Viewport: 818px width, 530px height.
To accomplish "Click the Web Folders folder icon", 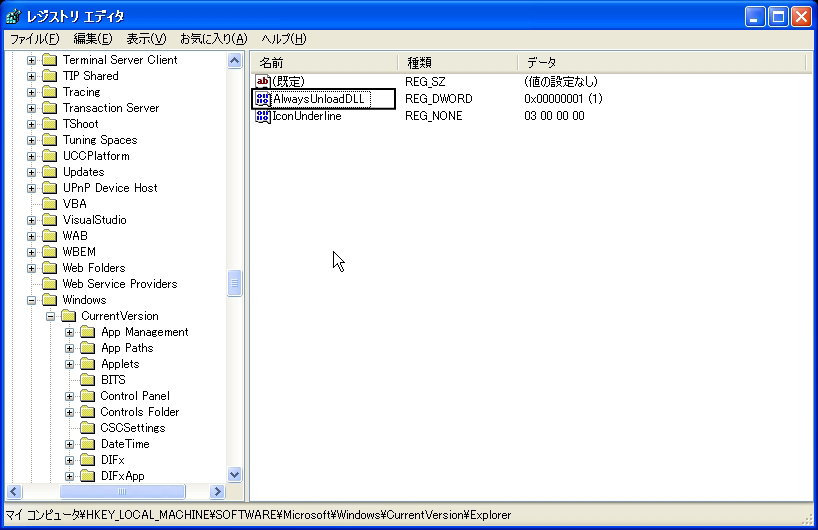I will tap(50, 268).
